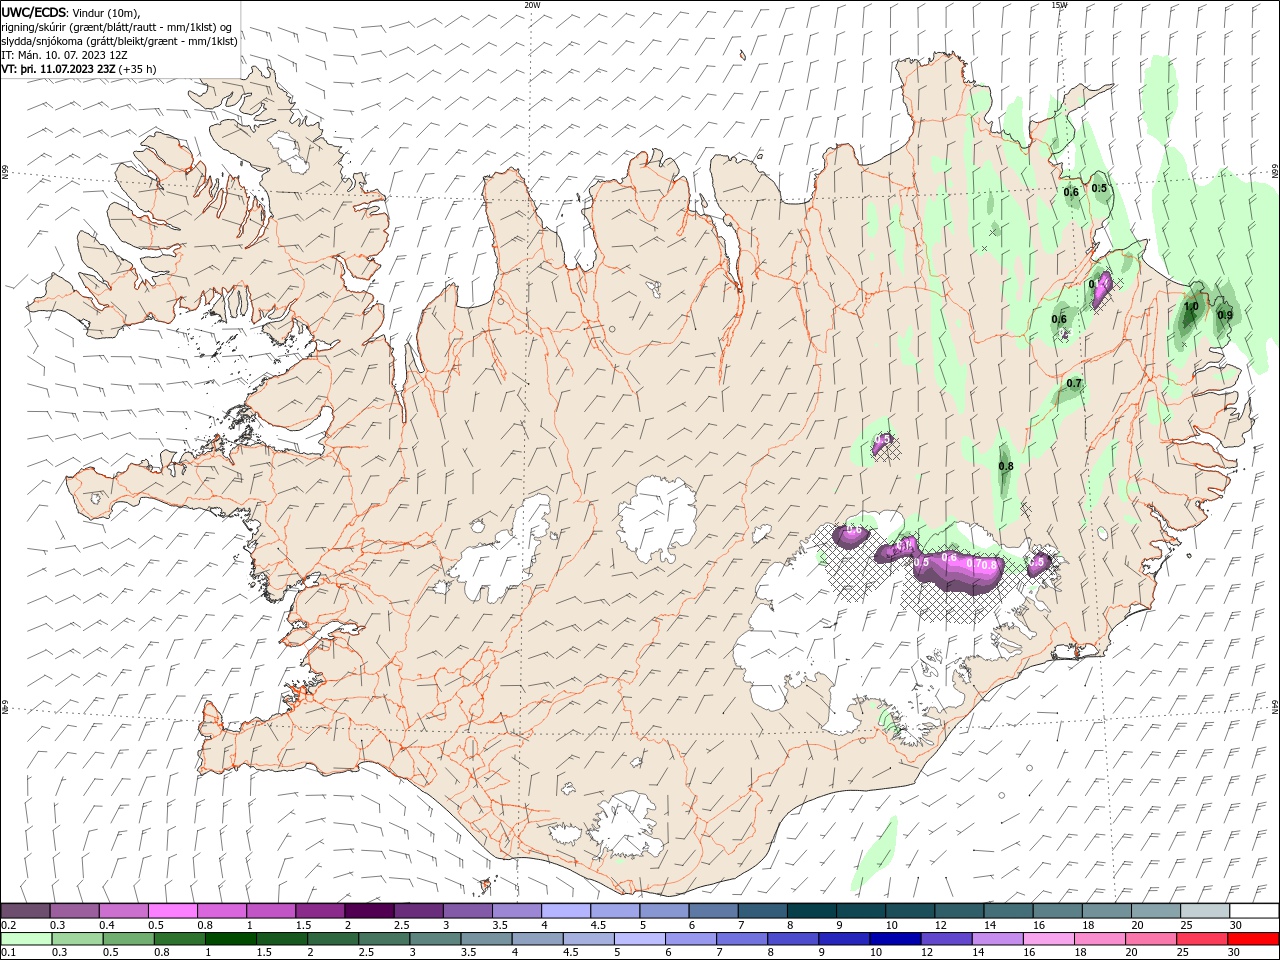Pick snow scale swatch starting at 4
Screen dimensions: 1280x960
pyautogui.click(x=566, y=911)
